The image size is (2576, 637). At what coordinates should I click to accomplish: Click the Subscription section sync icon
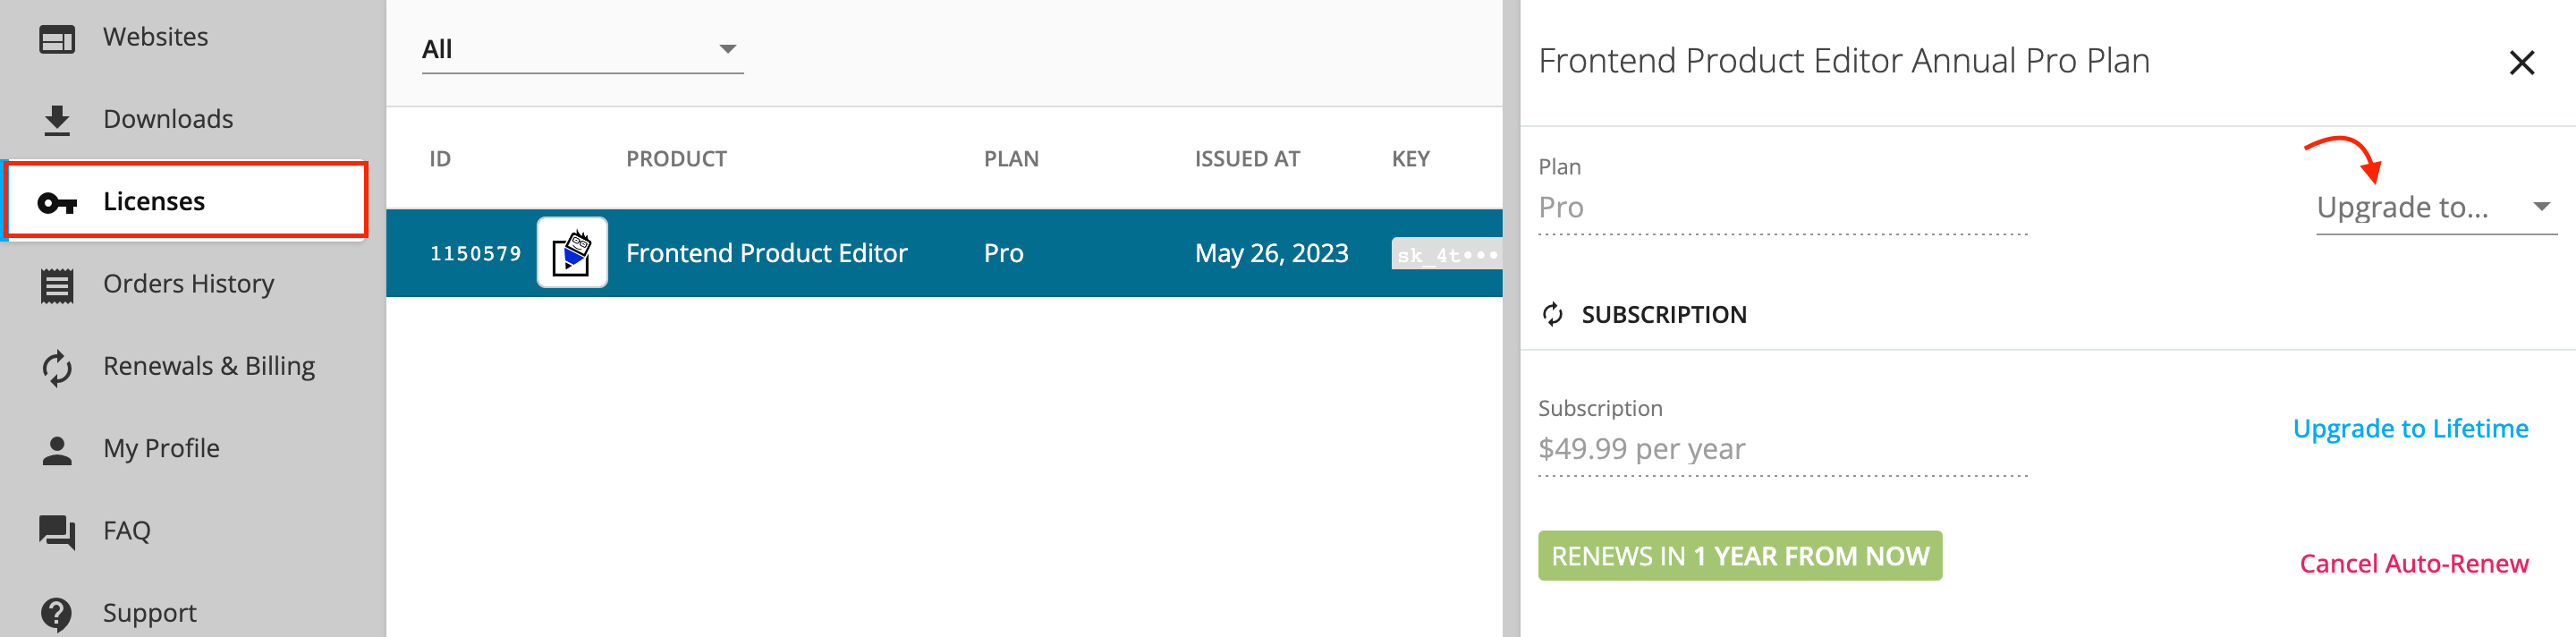(1552, 315)
